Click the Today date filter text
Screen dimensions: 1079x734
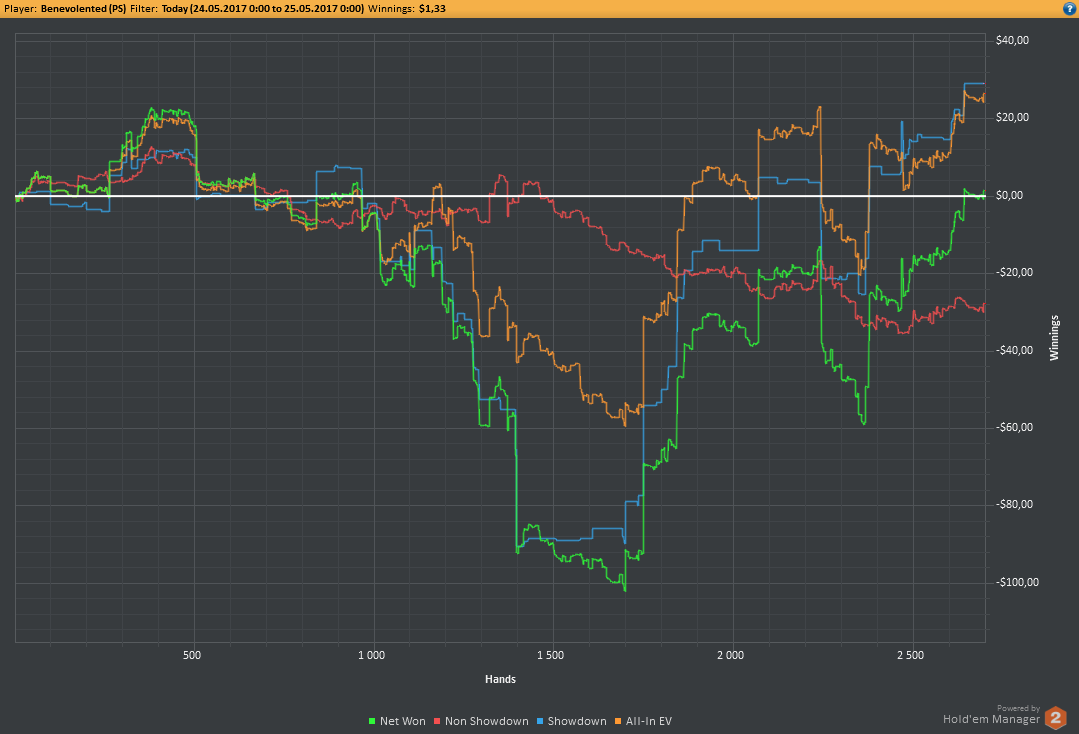click(x=263, y=9)
